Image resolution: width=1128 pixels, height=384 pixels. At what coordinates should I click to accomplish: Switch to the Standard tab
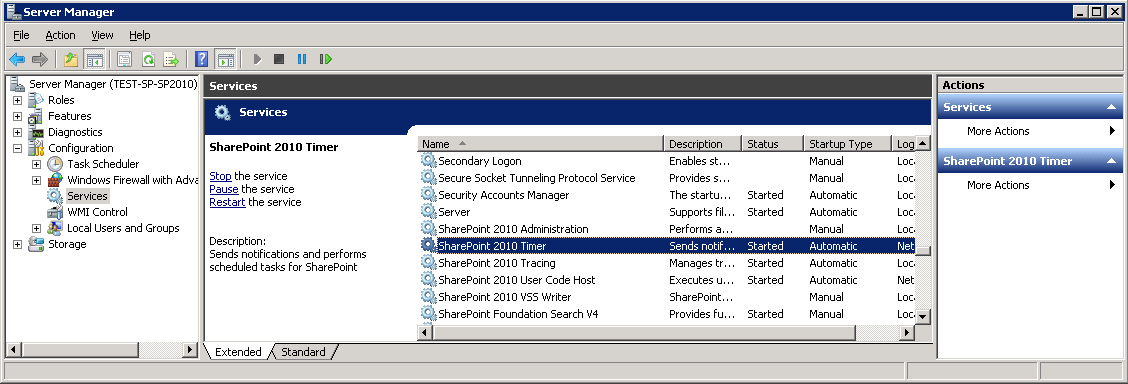point(303,352)
